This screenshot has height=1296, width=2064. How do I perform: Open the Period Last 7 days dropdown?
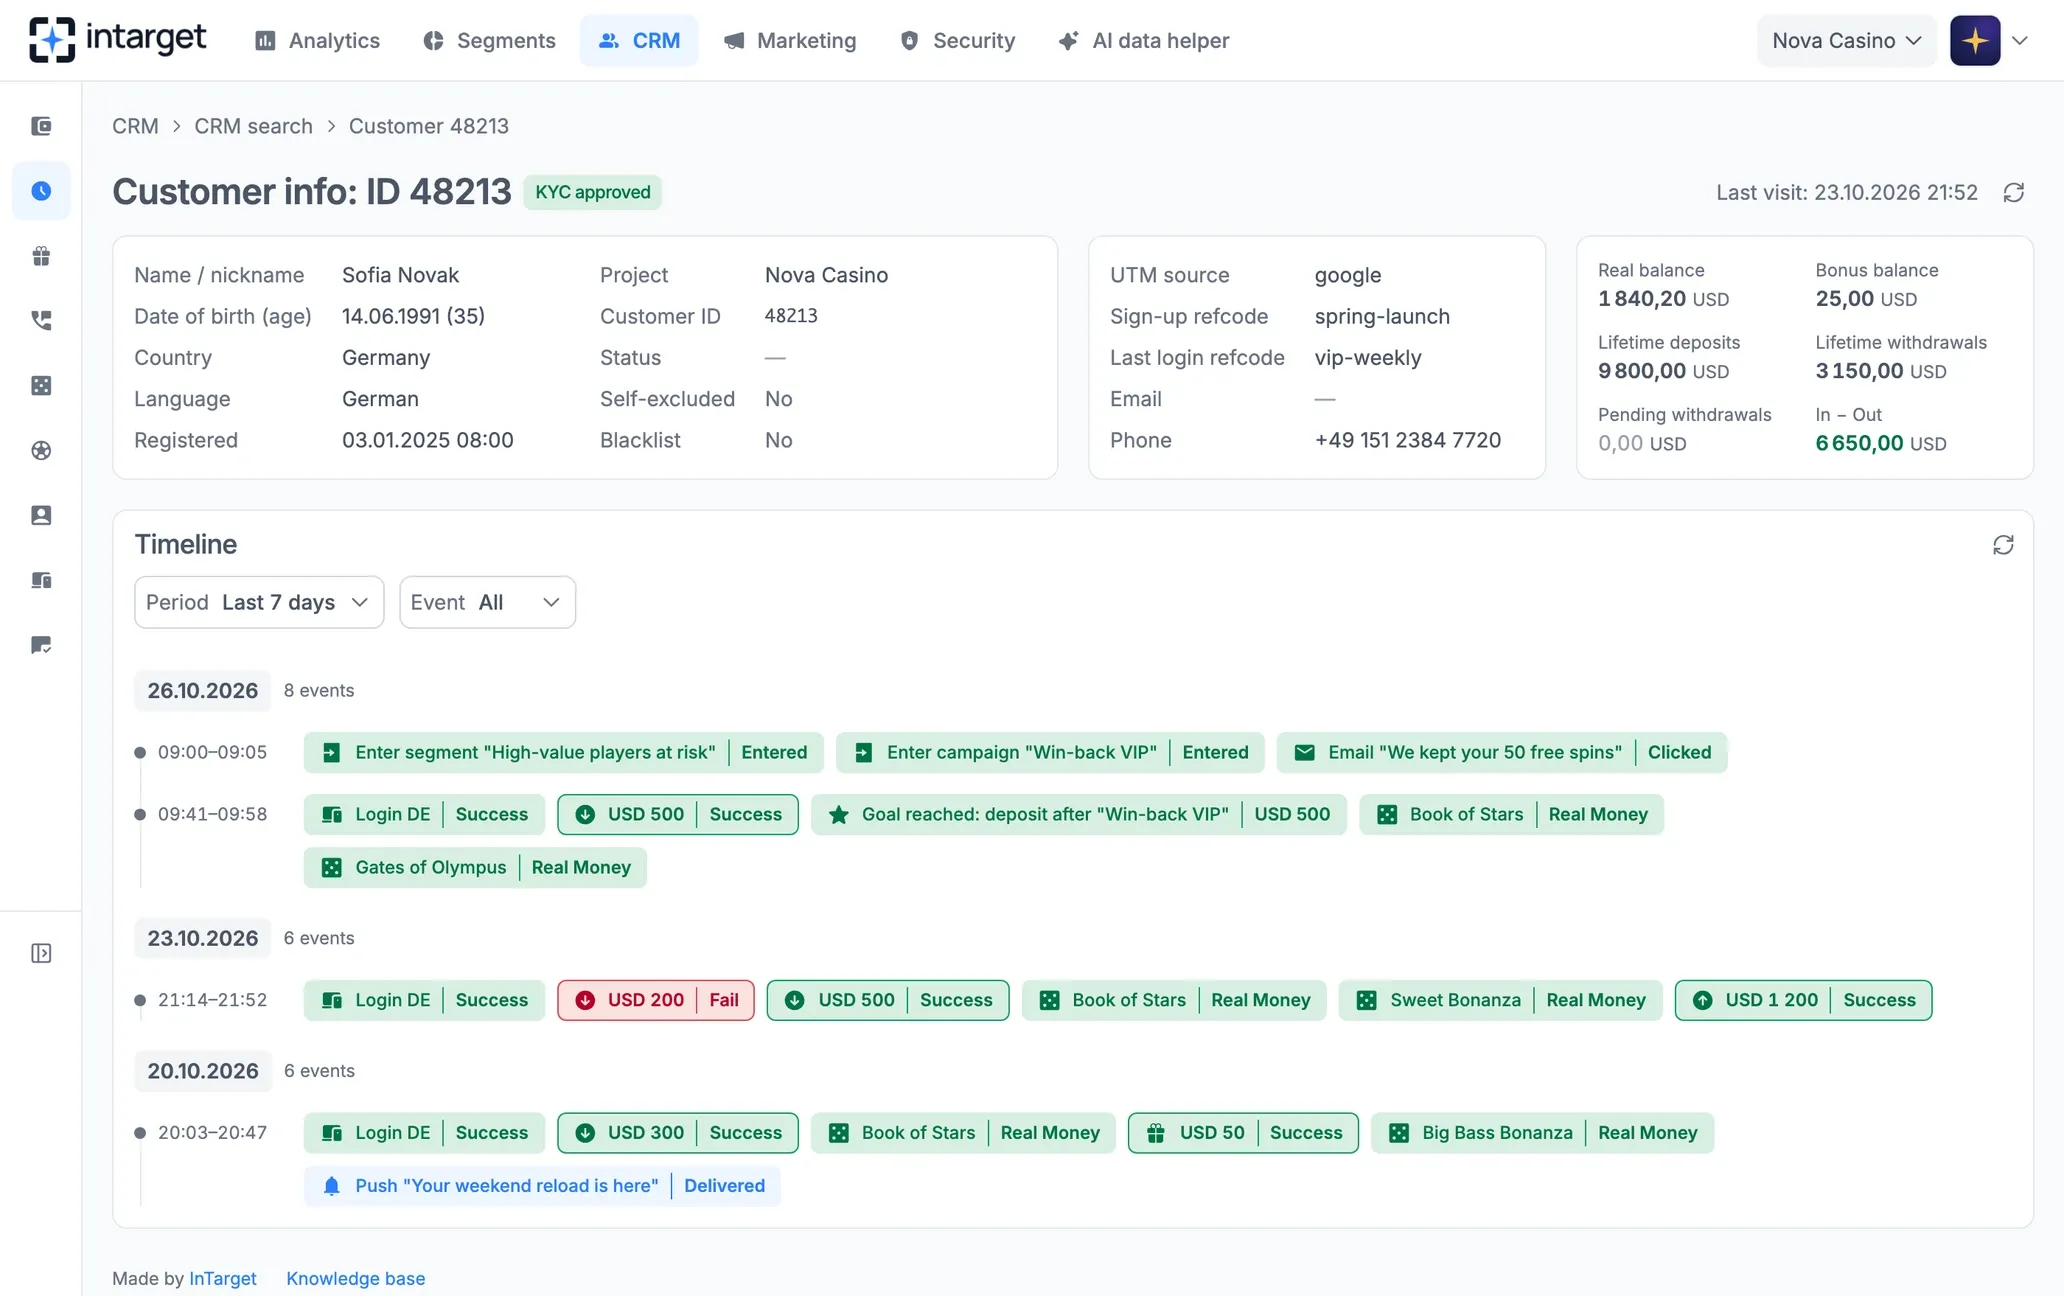(x=259, y=602)
